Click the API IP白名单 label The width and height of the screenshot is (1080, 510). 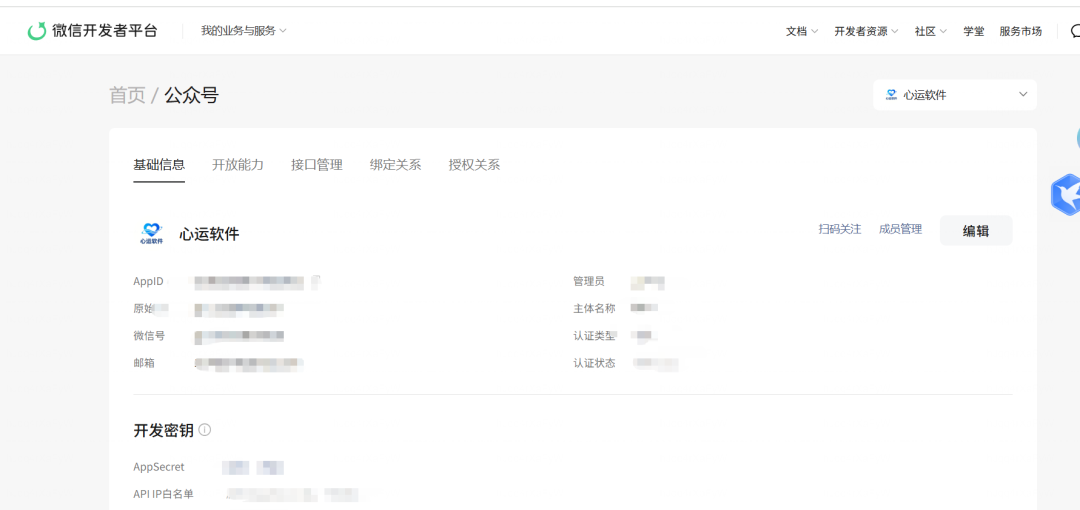(x=163, y=494)
